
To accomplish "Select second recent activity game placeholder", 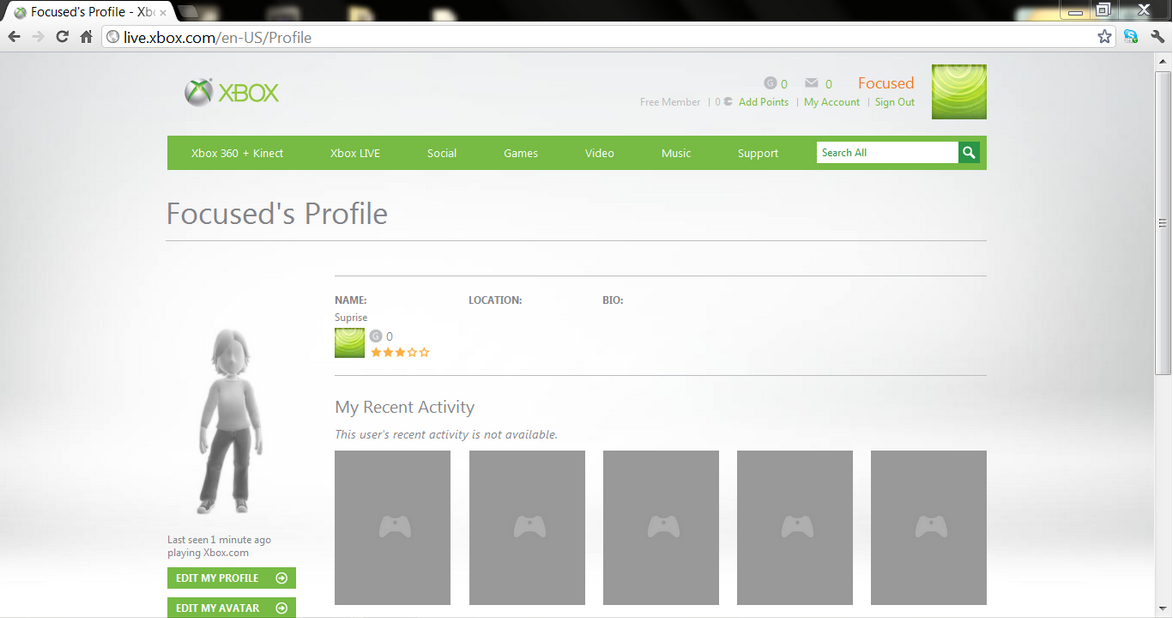I will coord(527,527).
